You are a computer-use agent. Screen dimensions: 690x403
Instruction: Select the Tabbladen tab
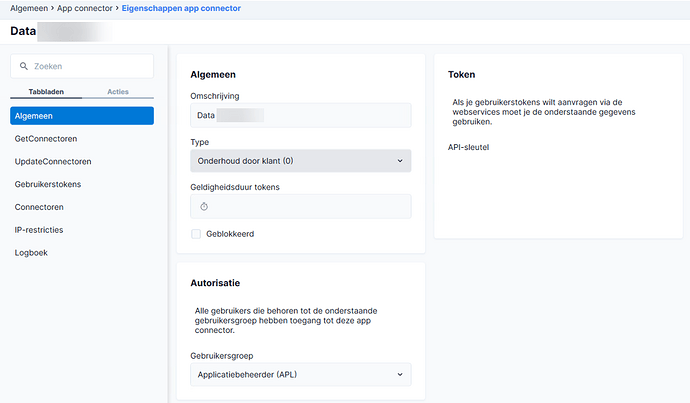pyautogui.click(x=46, y=91)
